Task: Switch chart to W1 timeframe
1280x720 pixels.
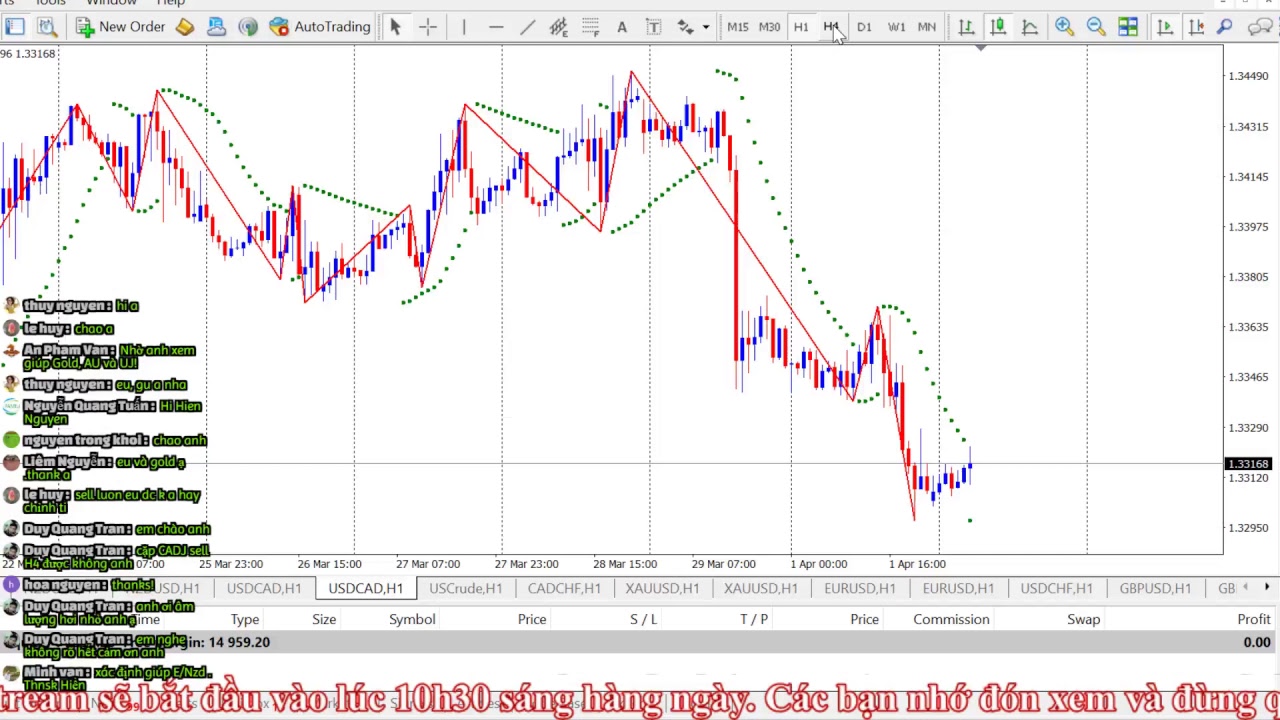Action: [x=896, y=27]
